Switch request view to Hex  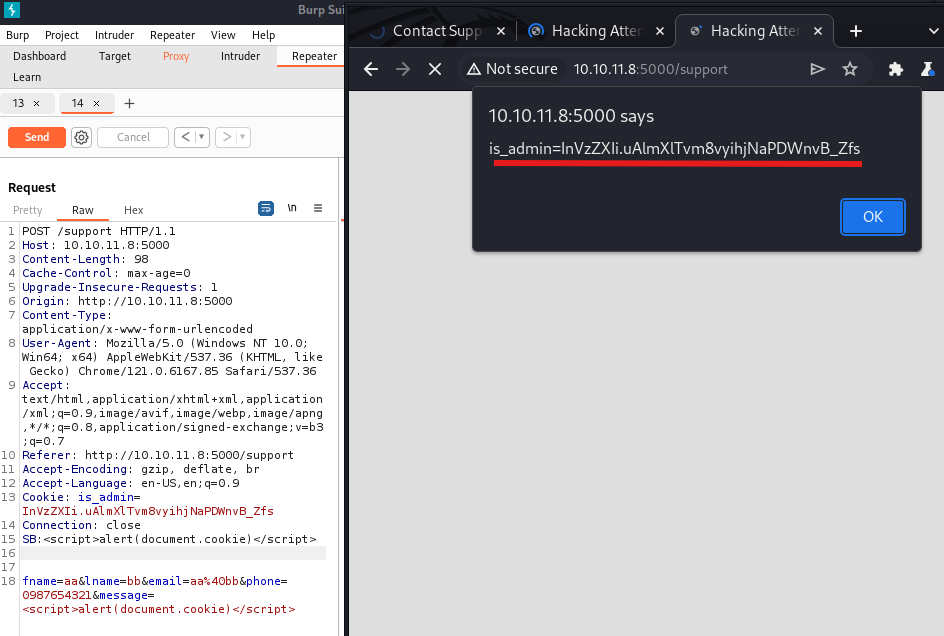pos(134,210)
